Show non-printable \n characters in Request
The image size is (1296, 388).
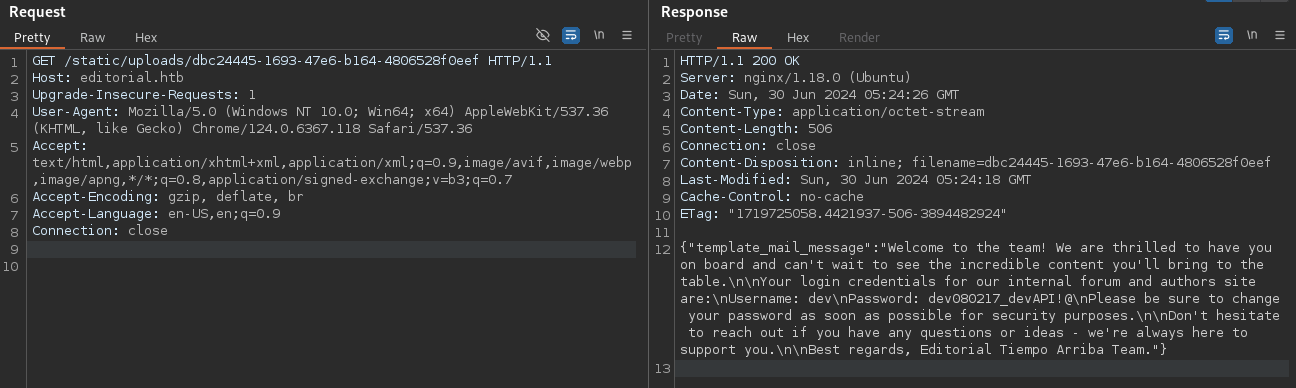pos(599,35)
